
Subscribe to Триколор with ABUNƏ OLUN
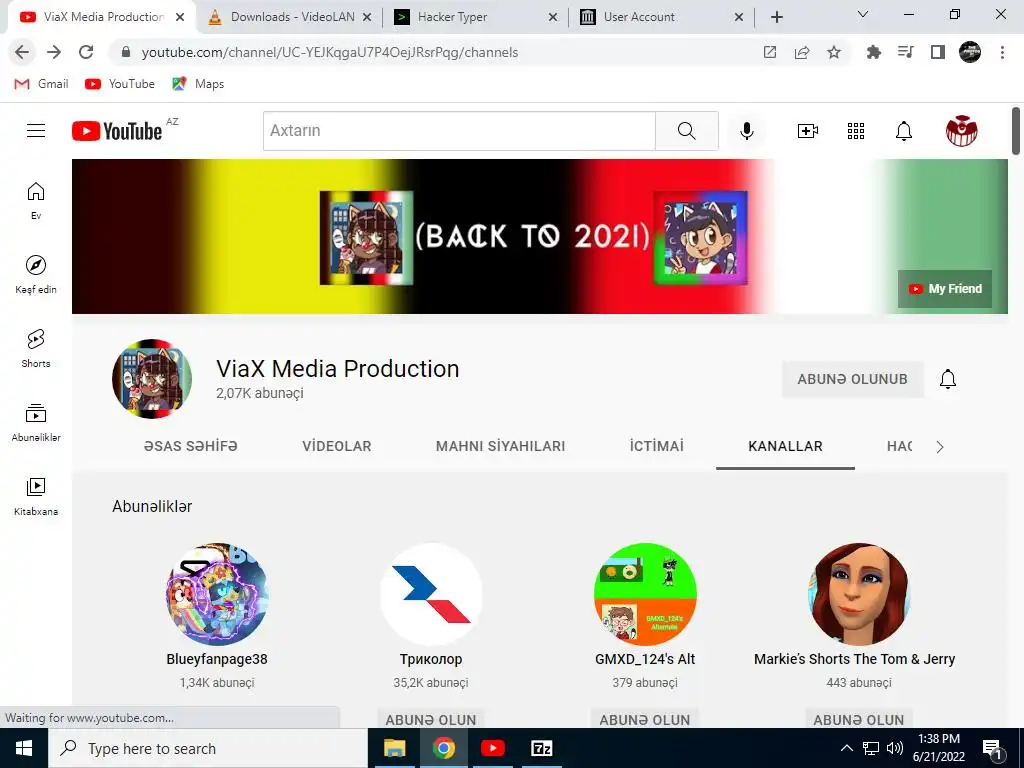[x=430, y=720]
